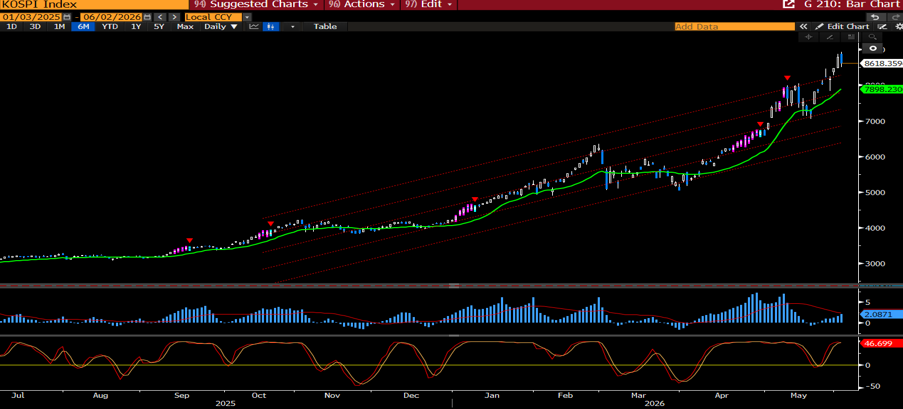Click the red signal marker near January

[475, 199]
